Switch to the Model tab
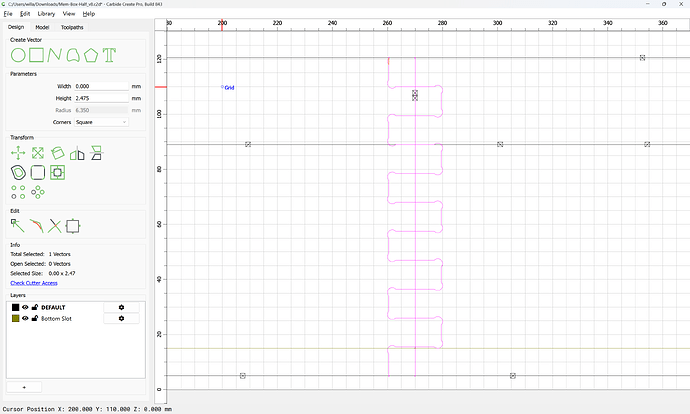Image resolution: width=690 pixels, height=414 pixels. pos(42,27)
